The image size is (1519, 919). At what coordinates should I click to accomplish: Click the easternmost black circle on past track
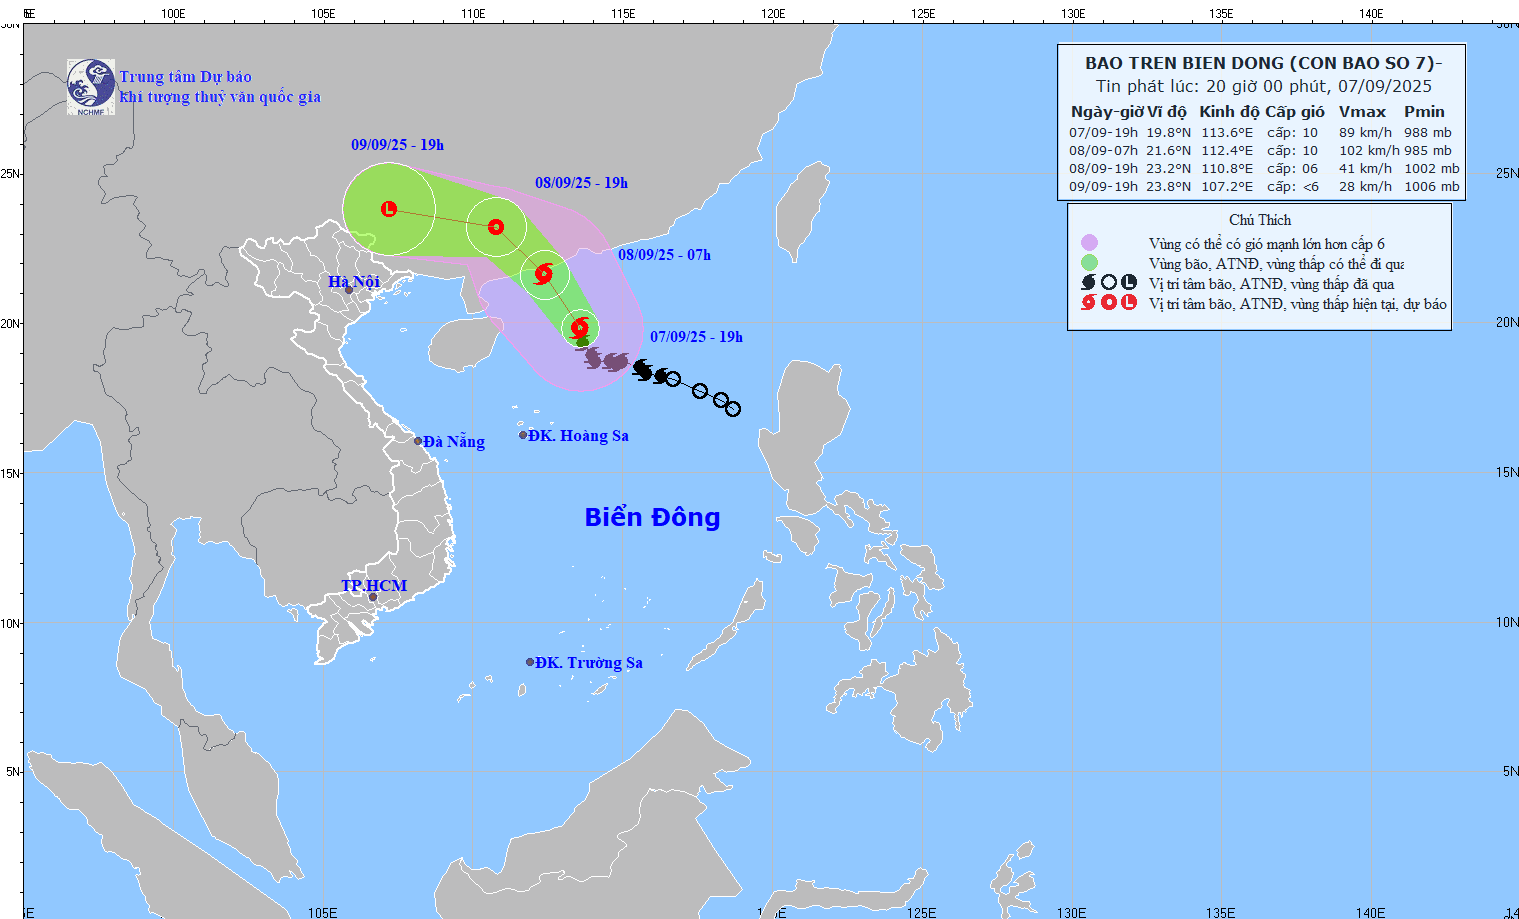[x=733, y=408]
